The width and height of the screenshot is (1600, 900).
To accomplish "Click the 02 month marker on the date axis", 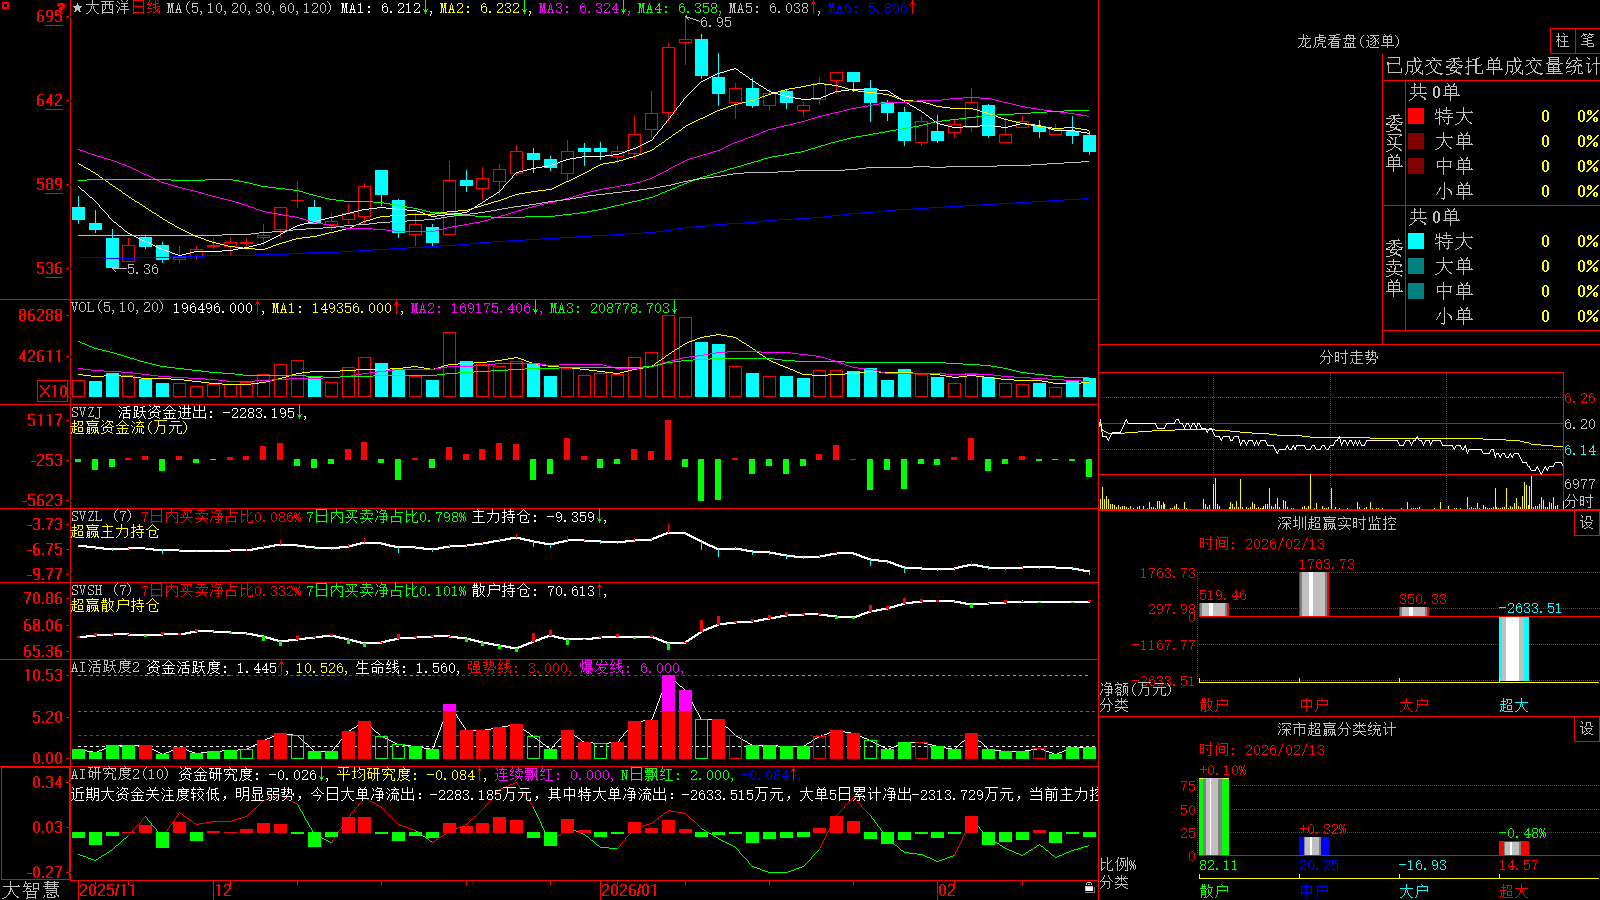I will click(x=947, y=890).
